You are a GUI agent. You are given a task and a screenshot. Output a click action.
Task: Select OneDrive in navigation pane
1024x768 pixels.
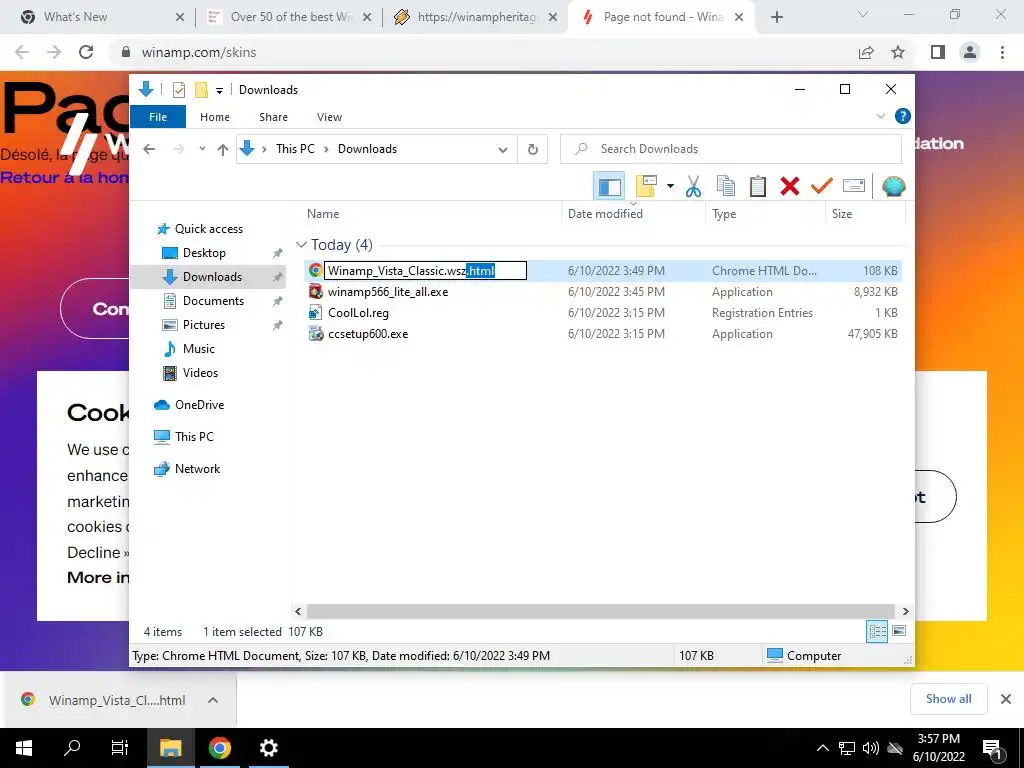[199, 405]
